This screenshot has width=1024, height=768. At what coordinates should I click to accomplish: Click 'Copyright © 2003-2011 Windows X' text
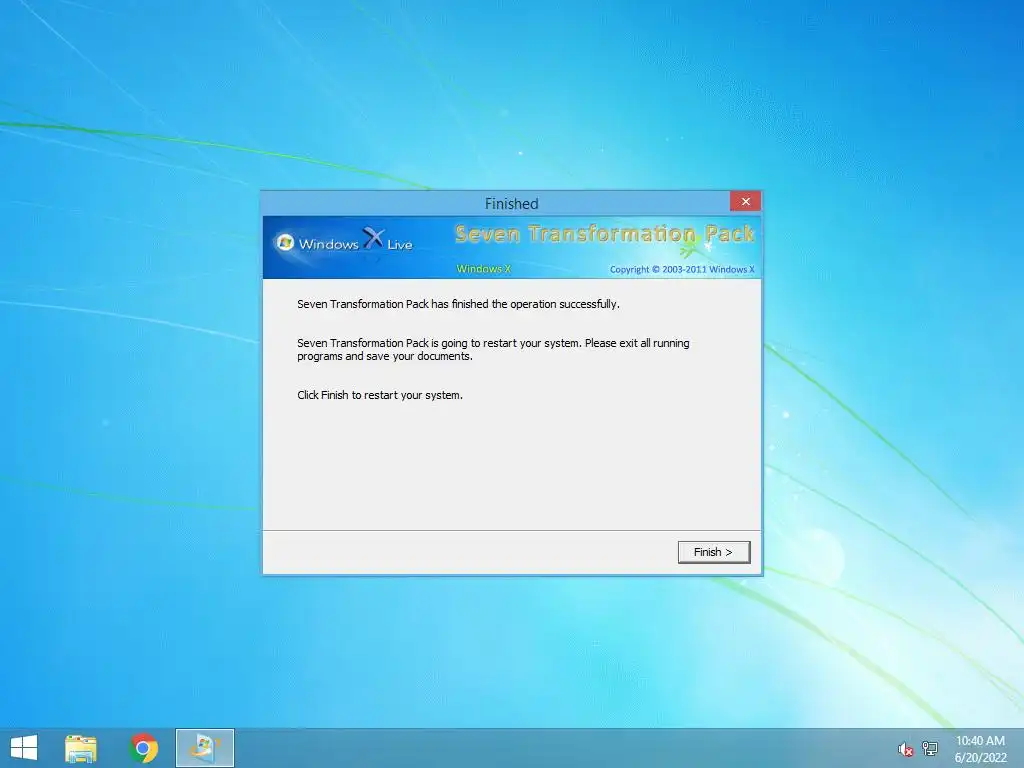(682, 270)
